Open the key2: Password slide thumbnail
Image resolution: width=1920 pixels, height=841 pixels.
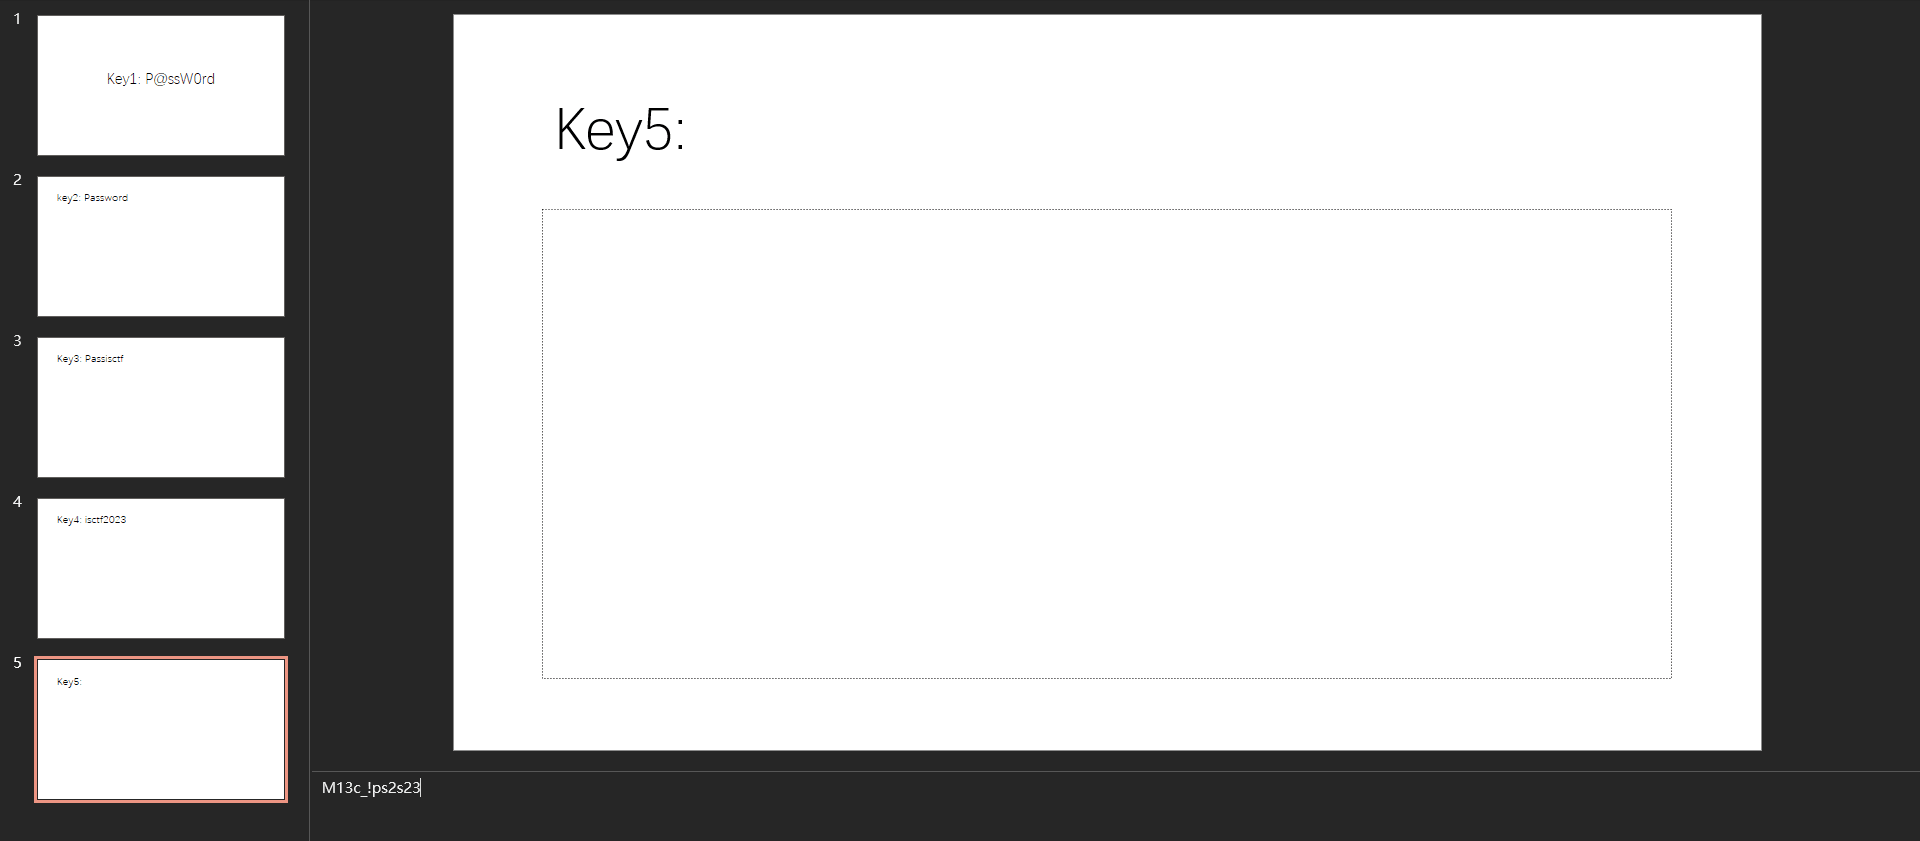(161, 246)
